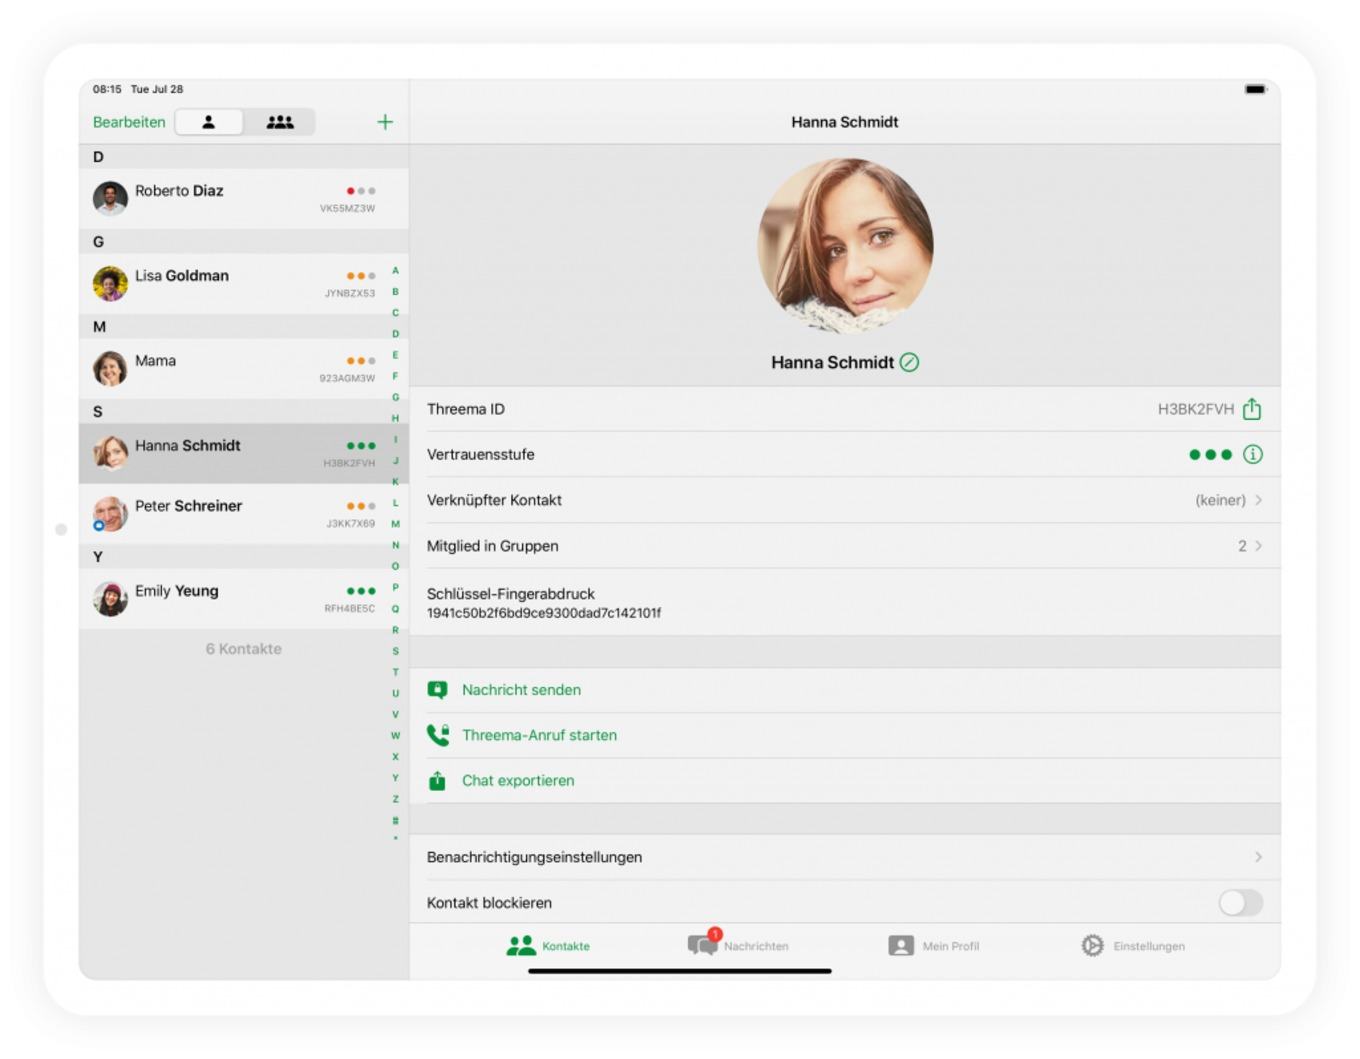Jump to letter D in index

395,334
